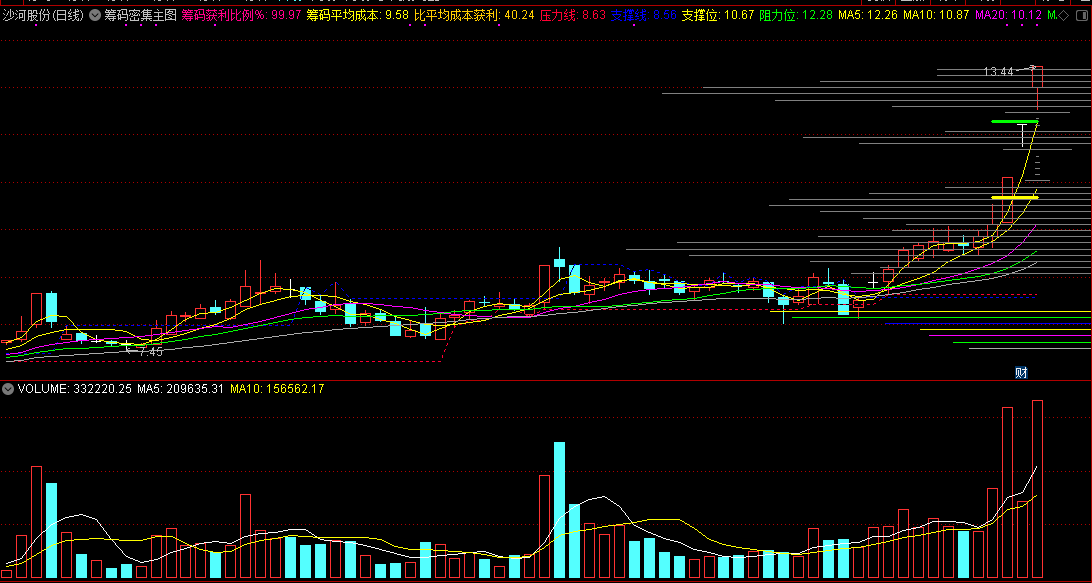
Task: Expand the VOLUME indicator dropdown arrow
Action: click(x=8, y=389)
